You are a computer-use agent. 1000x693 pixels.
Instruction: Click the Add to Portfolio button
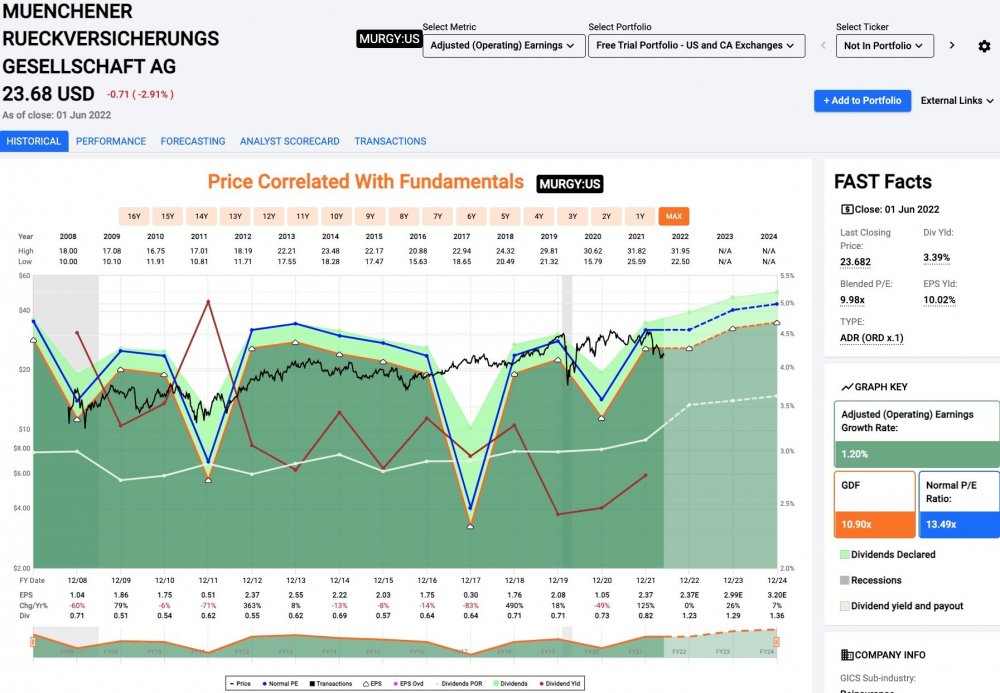862,100
